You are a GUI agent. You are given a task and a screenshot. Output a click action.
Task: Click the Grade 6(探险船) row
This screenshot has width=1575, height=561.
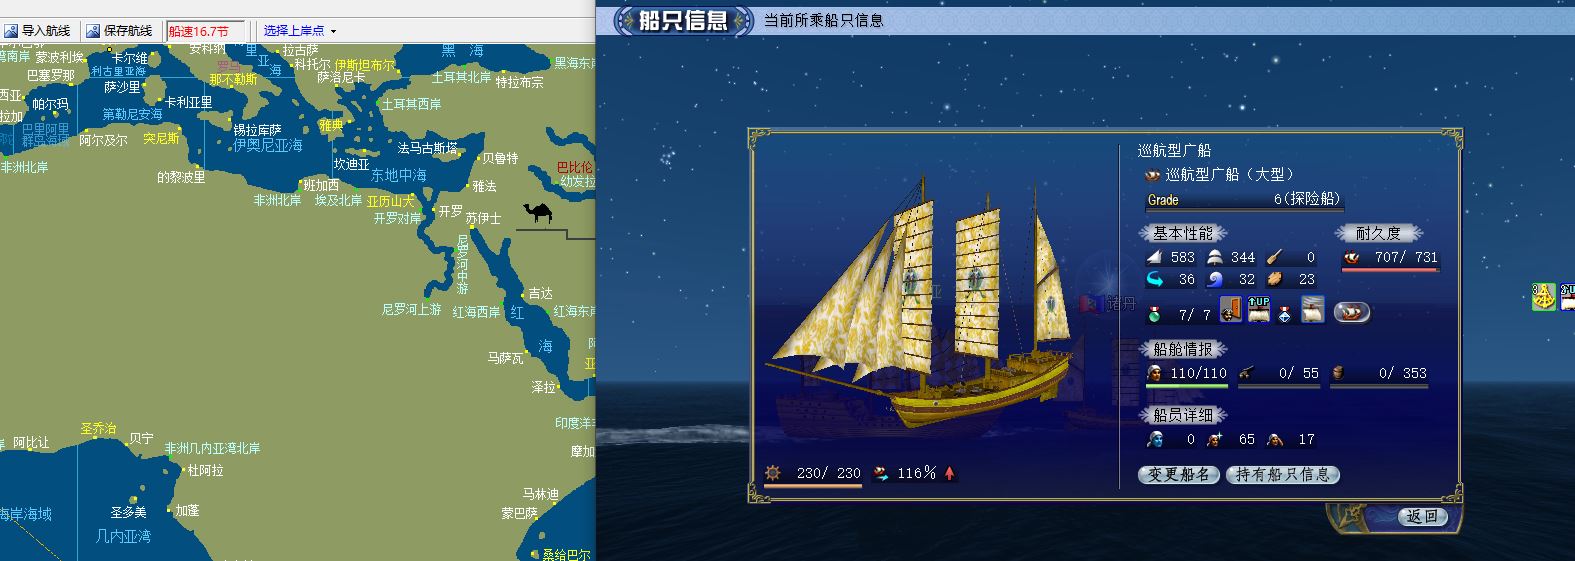pyautogui.click(x=1244, y=201)
